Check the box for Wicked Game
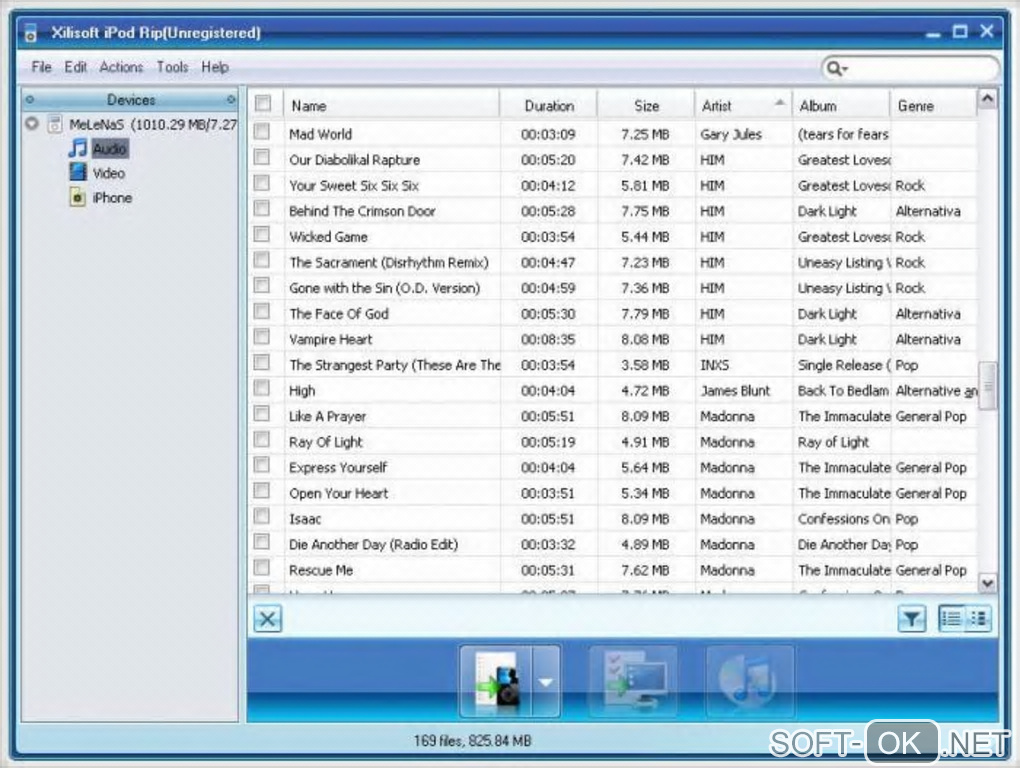Screen dimensions: 1020x768 tap(262, 234)
